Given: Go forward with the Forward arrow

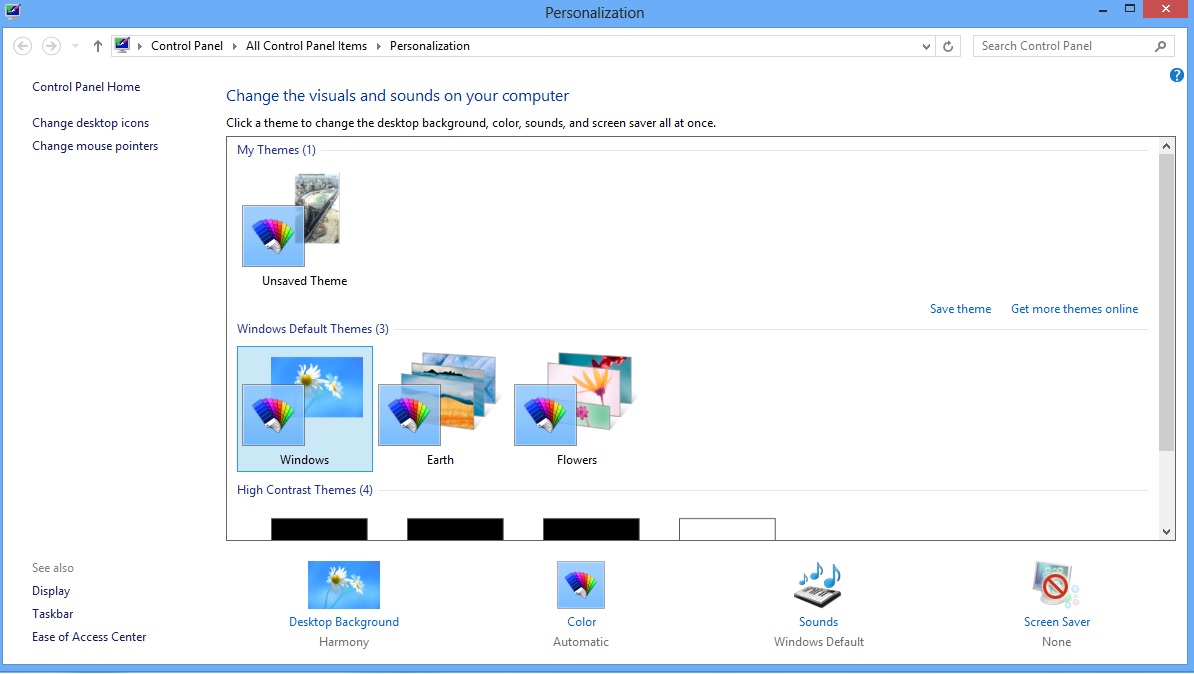Looking at the screenshot, I should (x=51, y=46).
